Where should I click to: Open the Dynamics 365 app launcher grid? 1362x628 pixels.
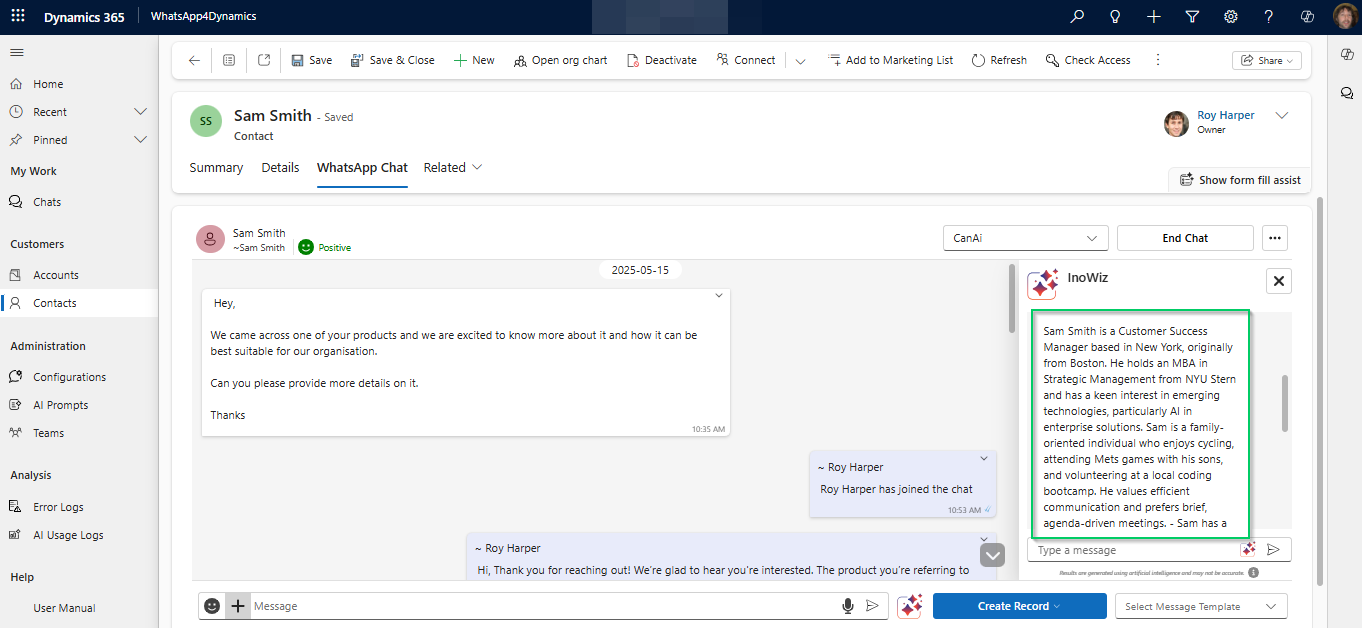[x=20, y=16]
